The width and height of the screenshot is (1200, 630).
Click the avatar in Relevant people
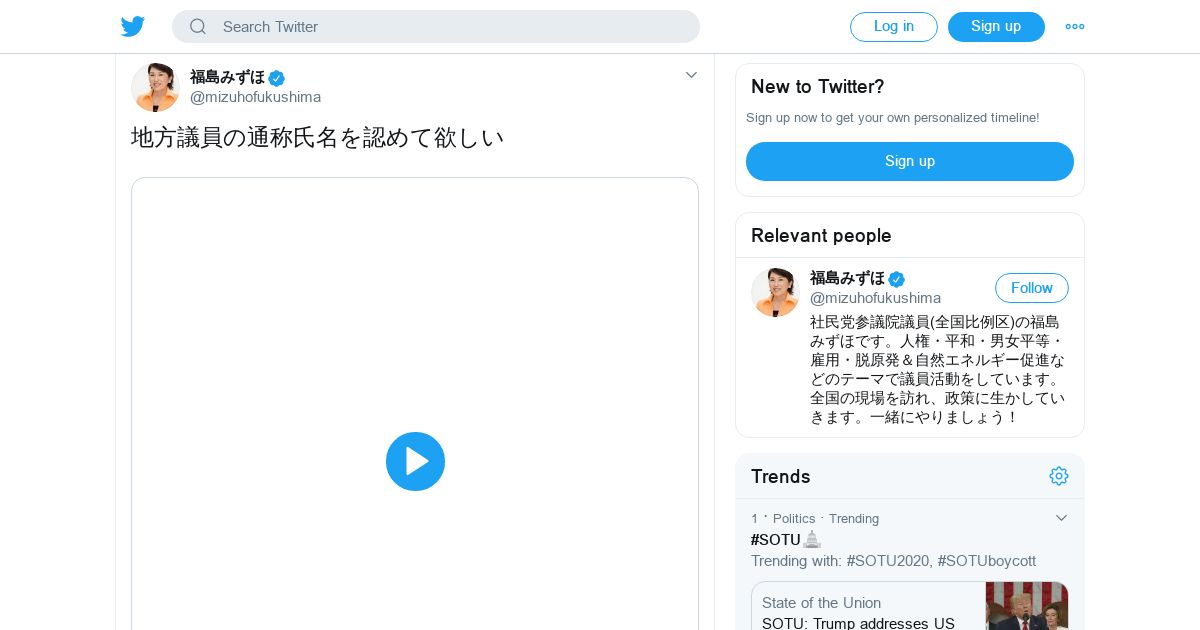pyautogui.click(x=775, y=292)
